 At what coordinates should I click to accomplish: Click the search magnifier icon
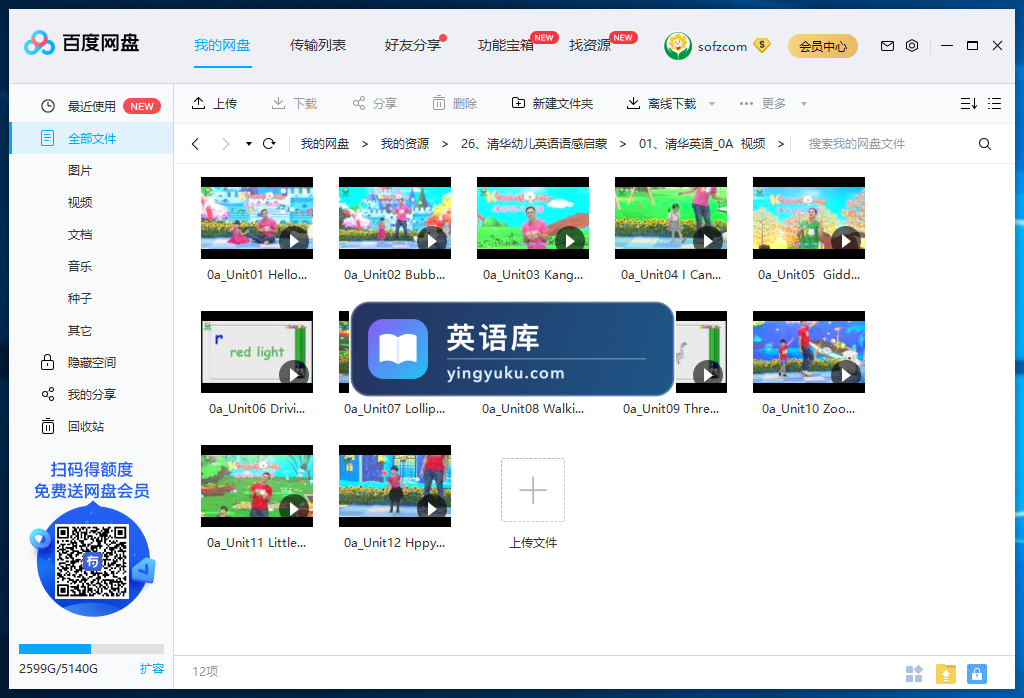[985, 144]
